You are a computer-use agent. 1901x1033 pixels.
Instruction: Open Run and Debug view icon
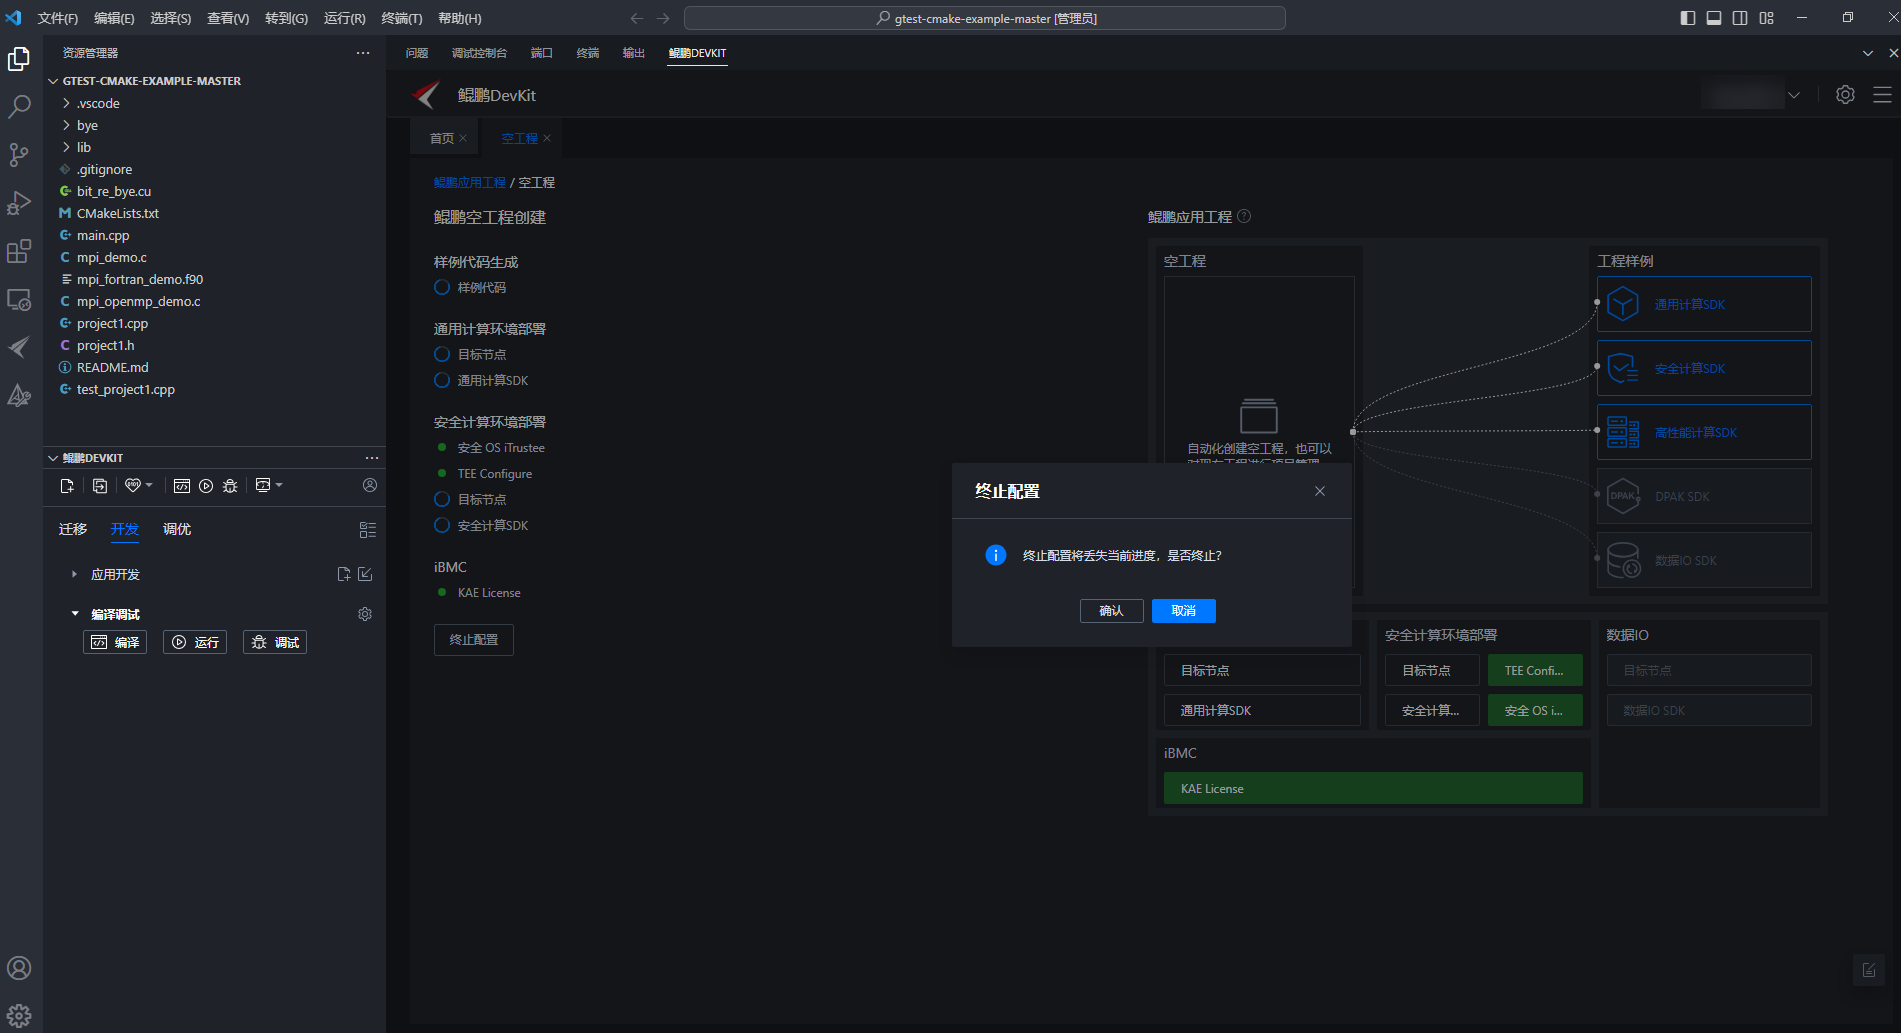19,203
